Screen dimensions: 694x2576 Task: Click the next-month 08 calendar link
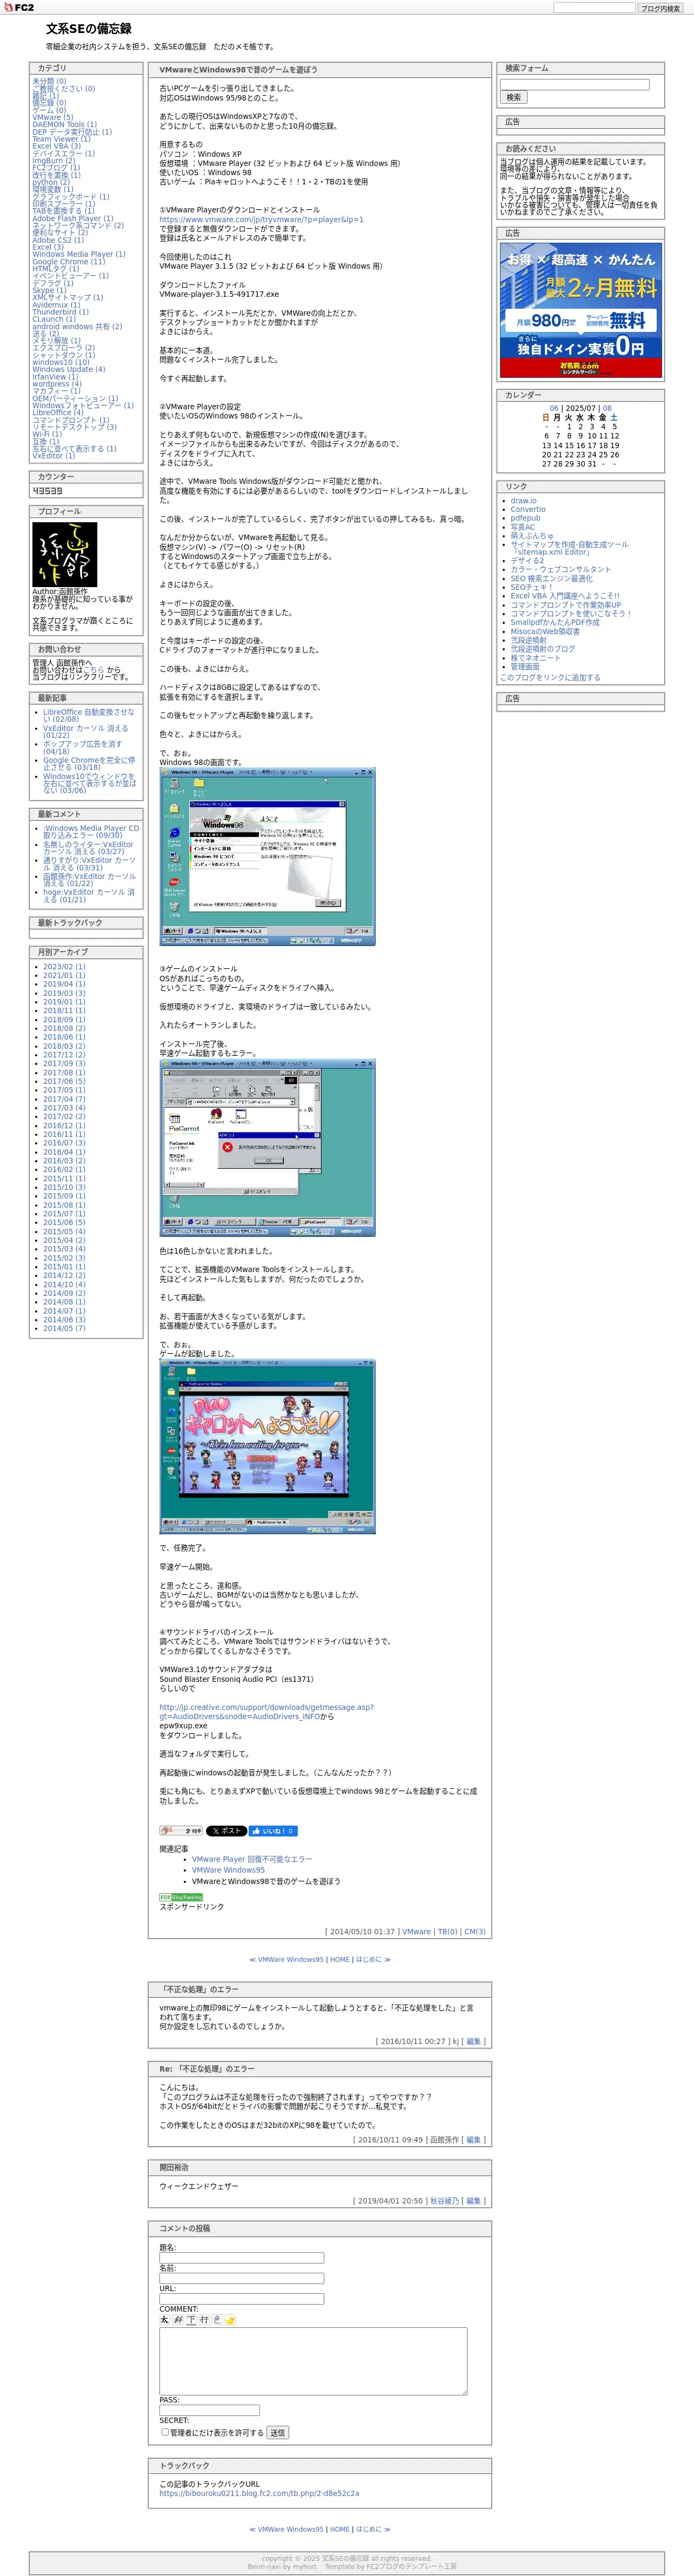coord(607,408)
